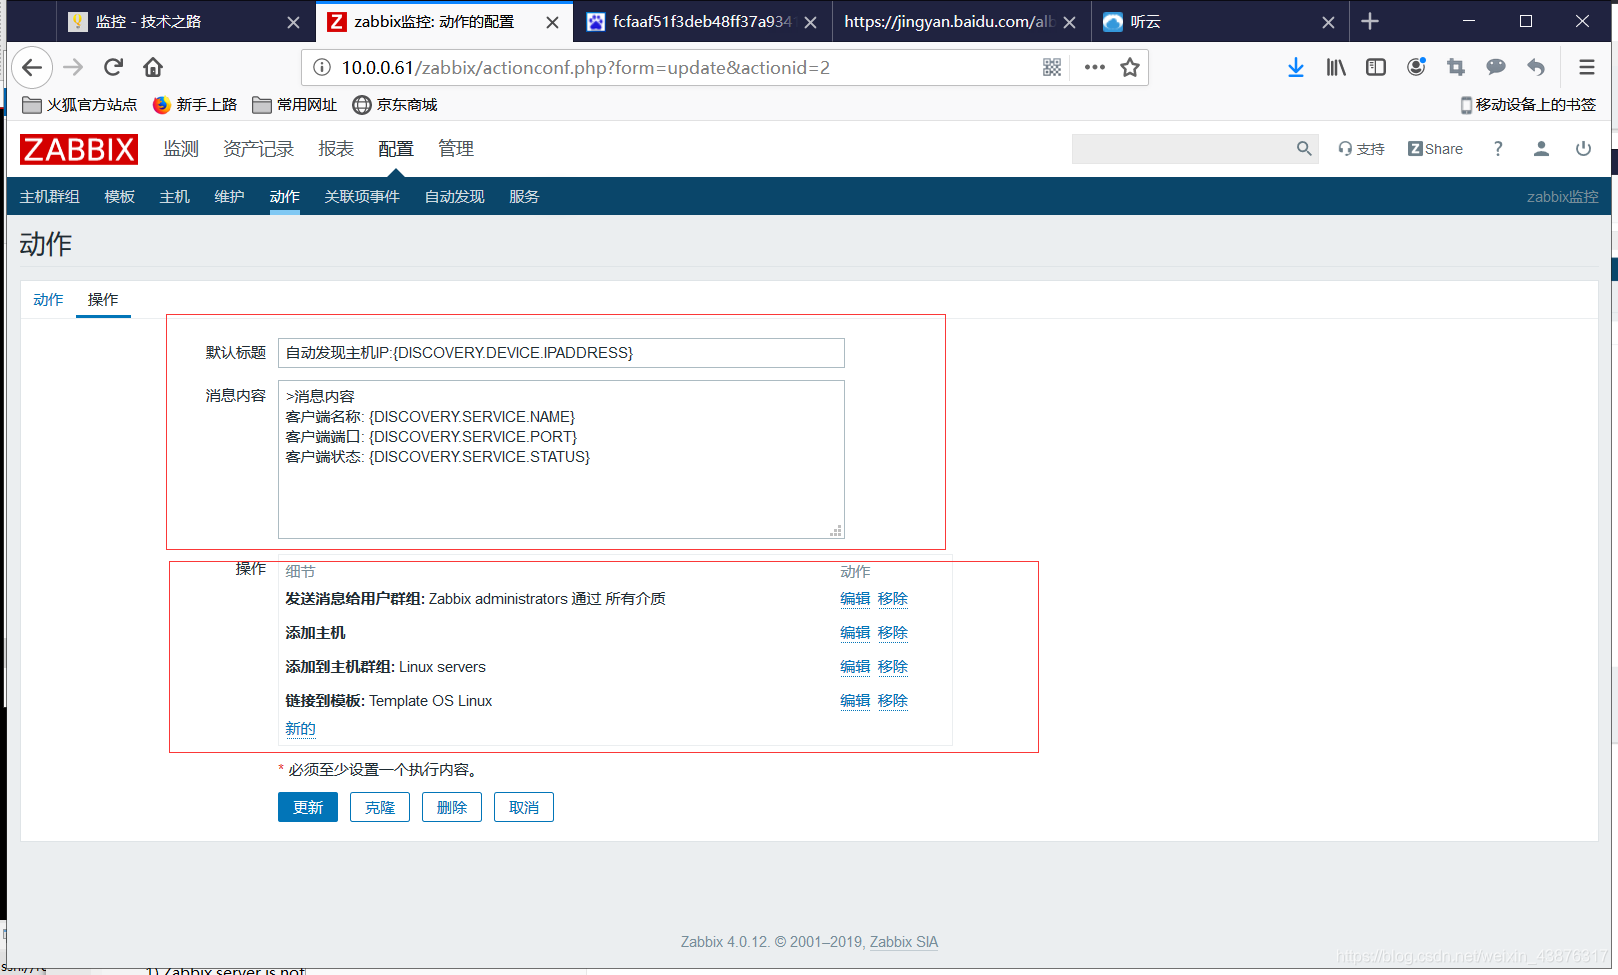Click the Zabbix search magnifier icon
The image size is (1618, 975).
(1304, 148)
